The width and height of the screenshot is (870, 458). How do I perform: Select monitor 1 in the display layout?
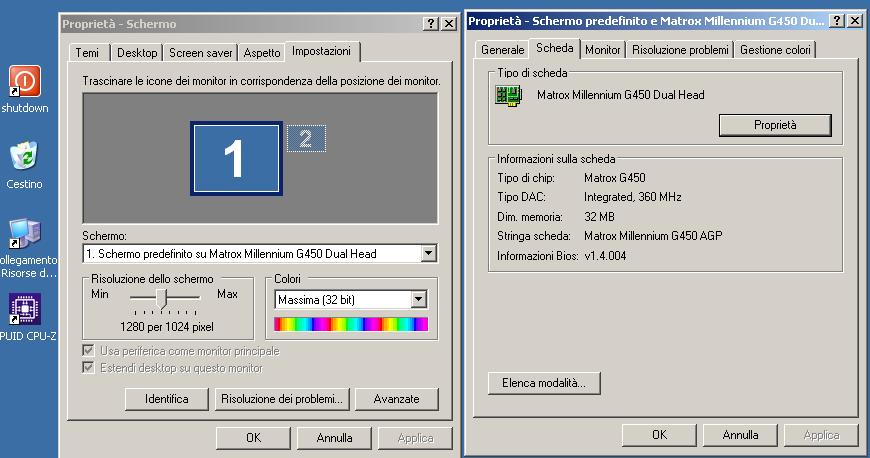coord(236,159)
